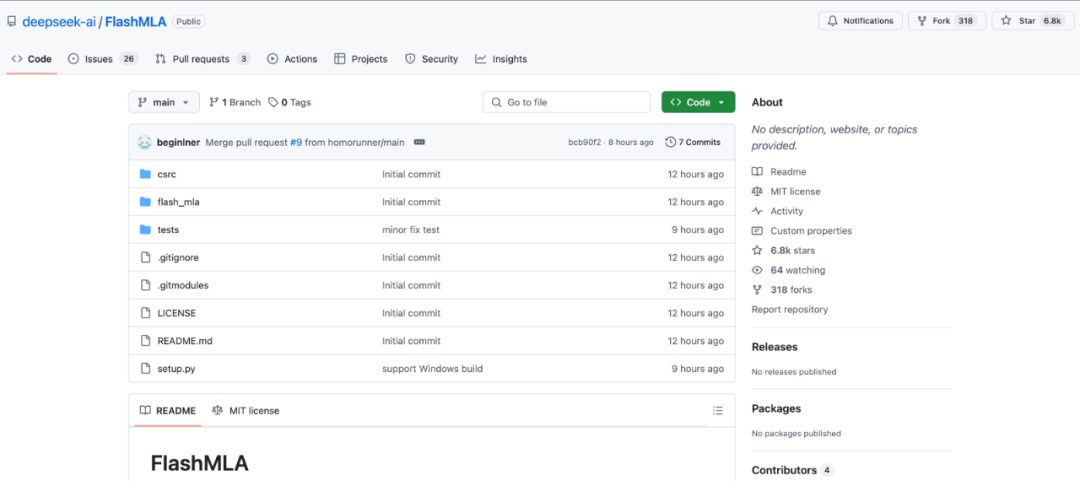Image resolution: width=1080 pixels, height=481 pixels.
Task: View the 64 watching link
Action: coord(789,270)
